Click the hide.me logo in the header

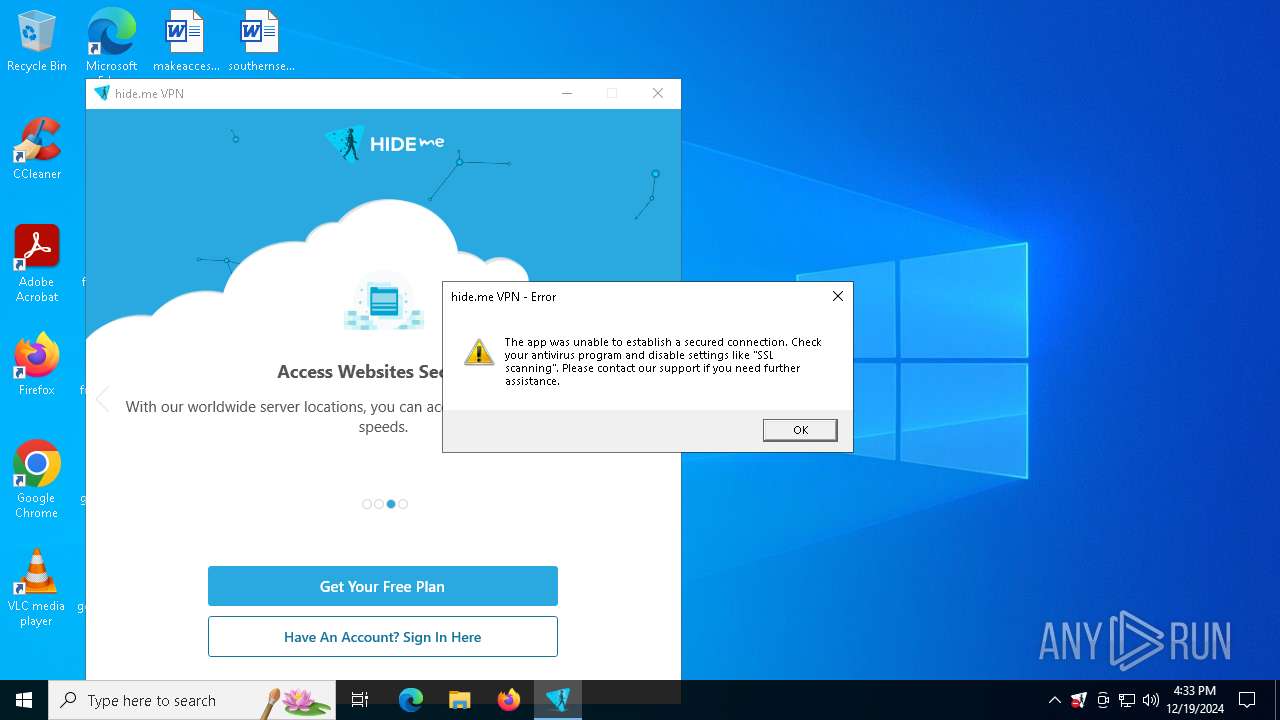point(385,143)
